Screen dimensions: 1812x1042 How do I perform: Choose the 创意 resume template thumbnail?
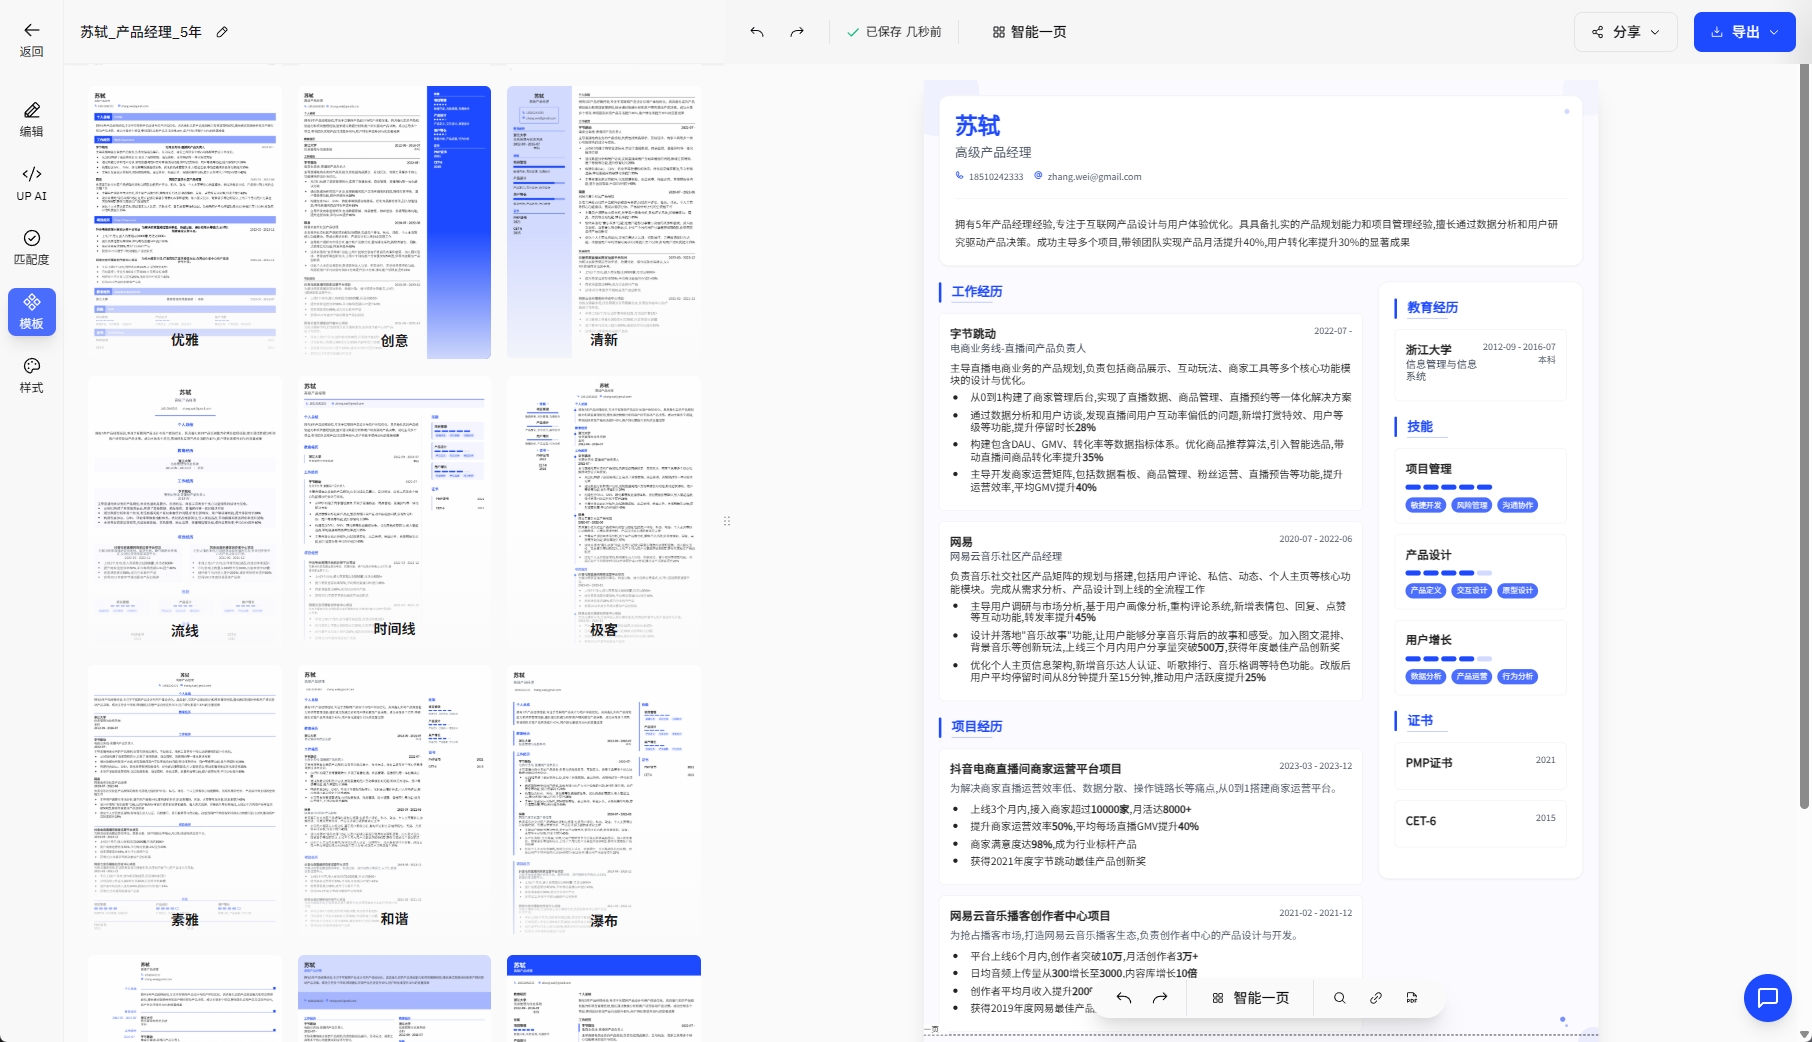pyautogui.click(x=394, y=222)
